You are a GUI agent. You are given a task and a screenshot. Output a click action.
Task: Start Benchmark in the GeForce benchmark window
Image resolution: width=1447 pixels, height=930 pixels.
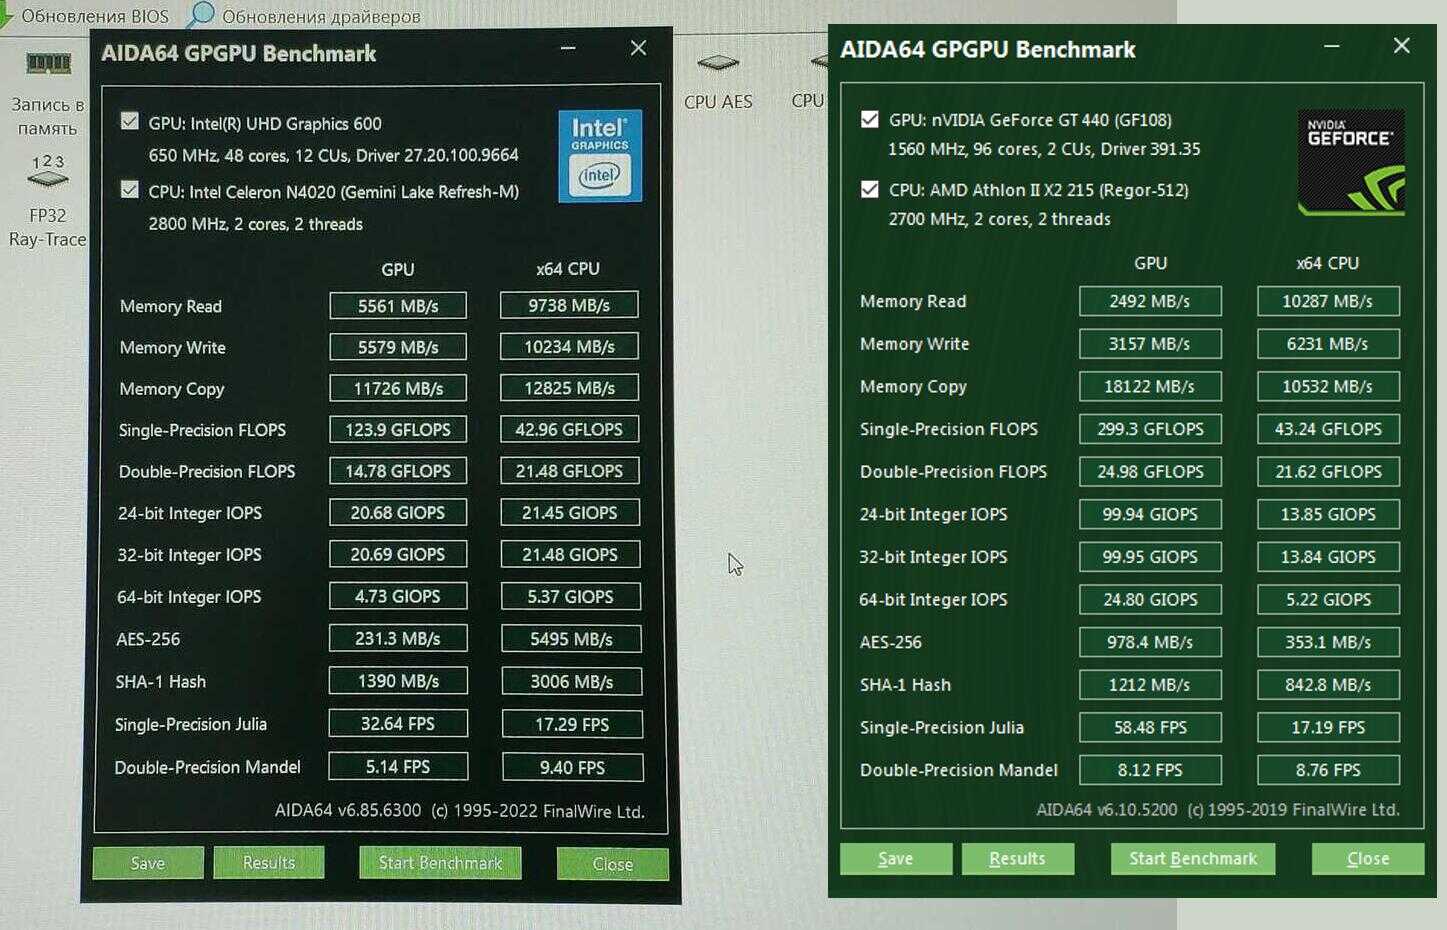[x=1193, y=859]
